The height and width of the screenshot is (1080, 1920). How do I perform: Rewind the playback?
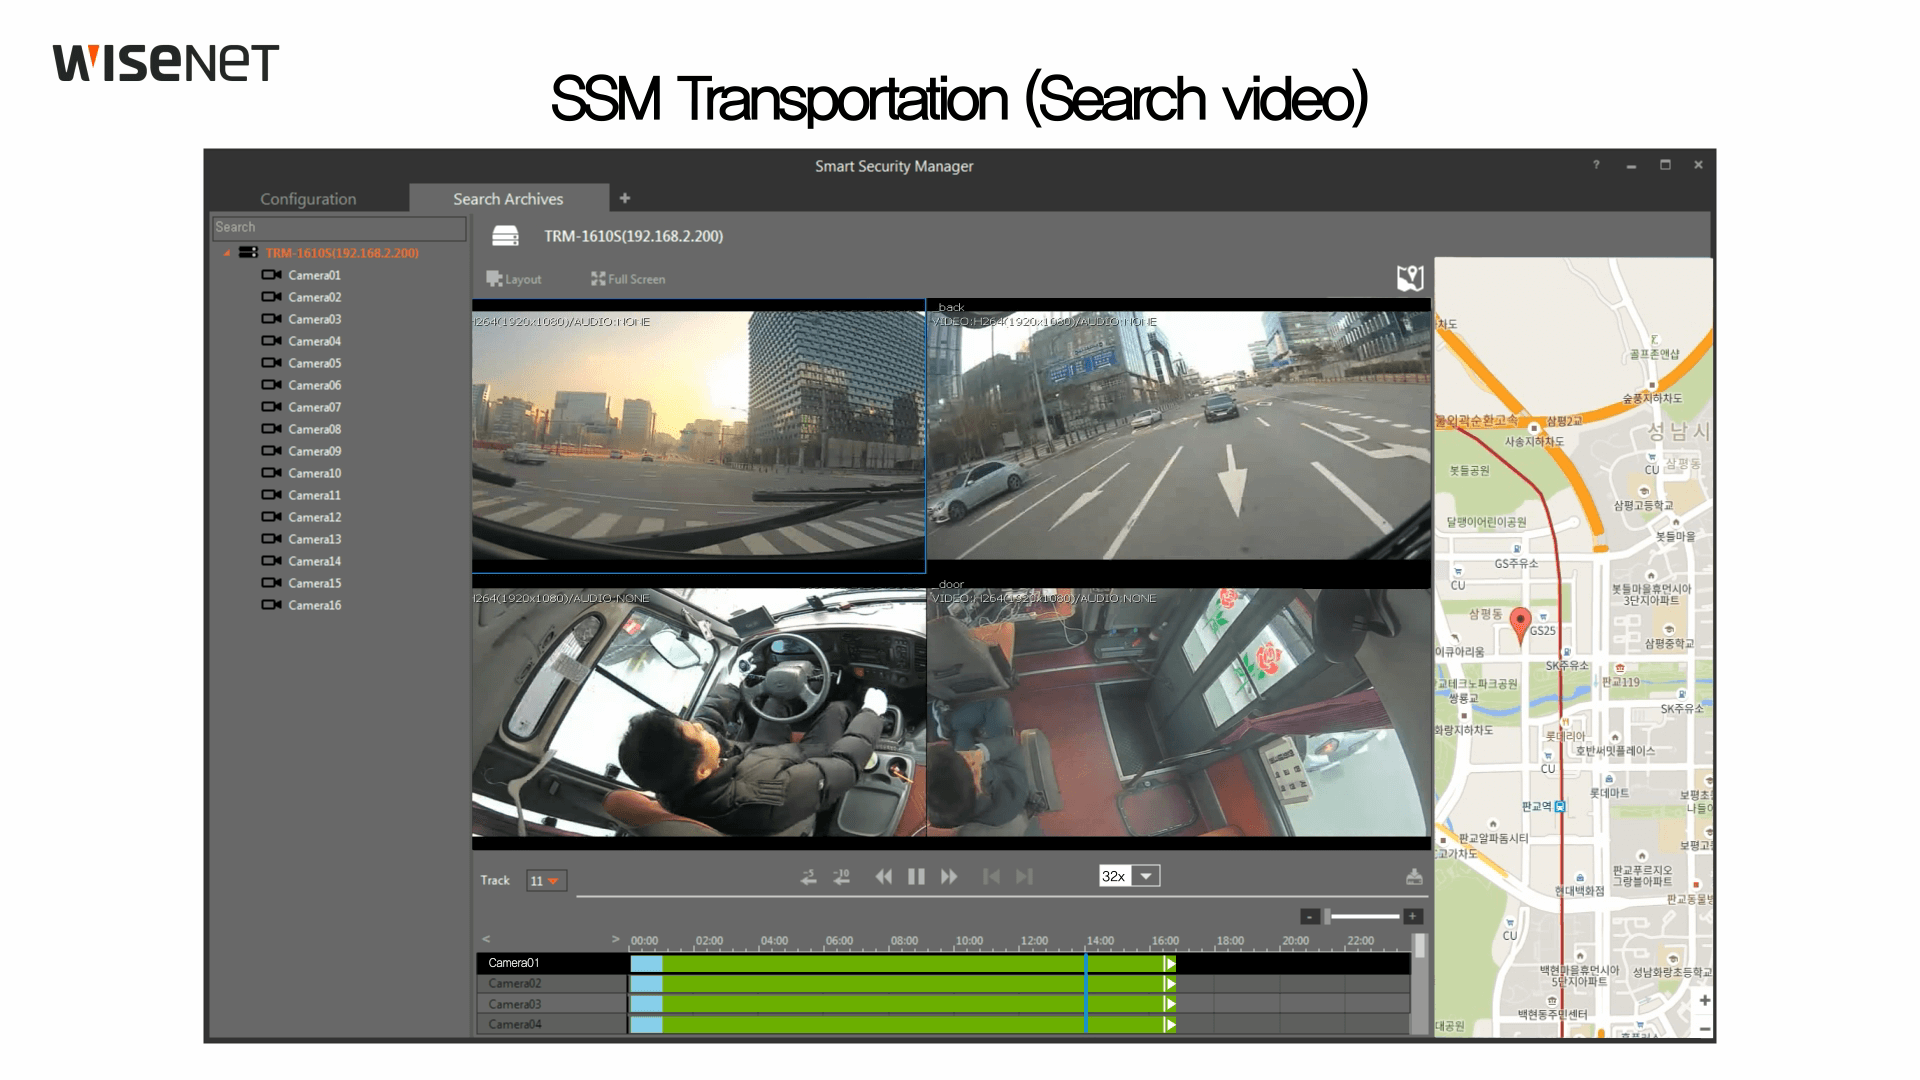[884, 877]
